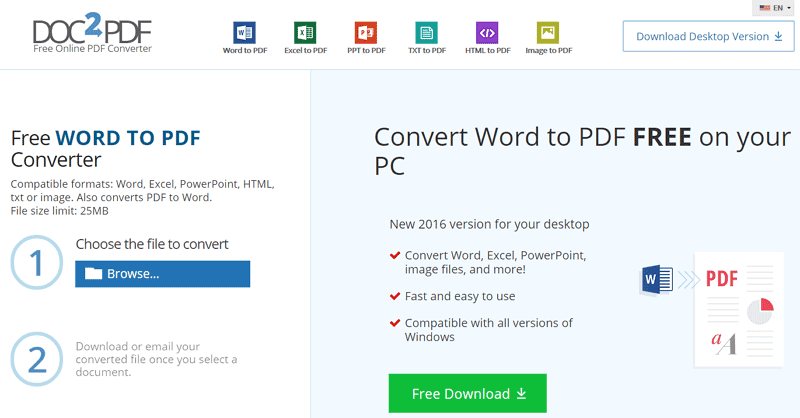This screenshot has width=800, height=418.
Task: Click the green Free Download button
Action: pyautogui.click(x=467, y=394)
